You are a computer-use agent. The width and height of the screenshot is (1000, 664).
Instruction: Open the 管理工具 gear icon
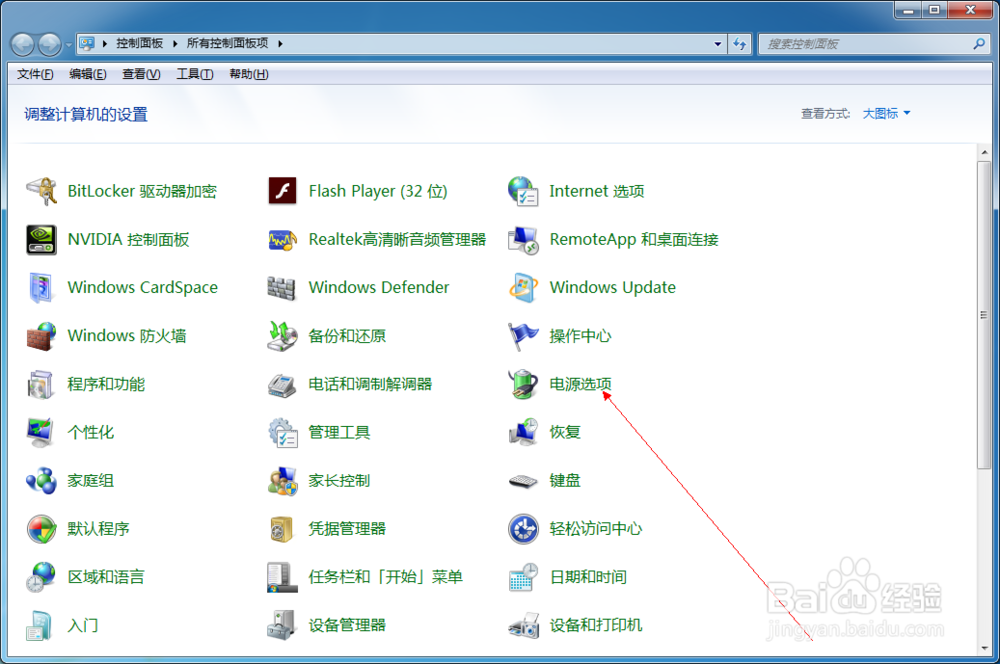(x=283, y=432)
